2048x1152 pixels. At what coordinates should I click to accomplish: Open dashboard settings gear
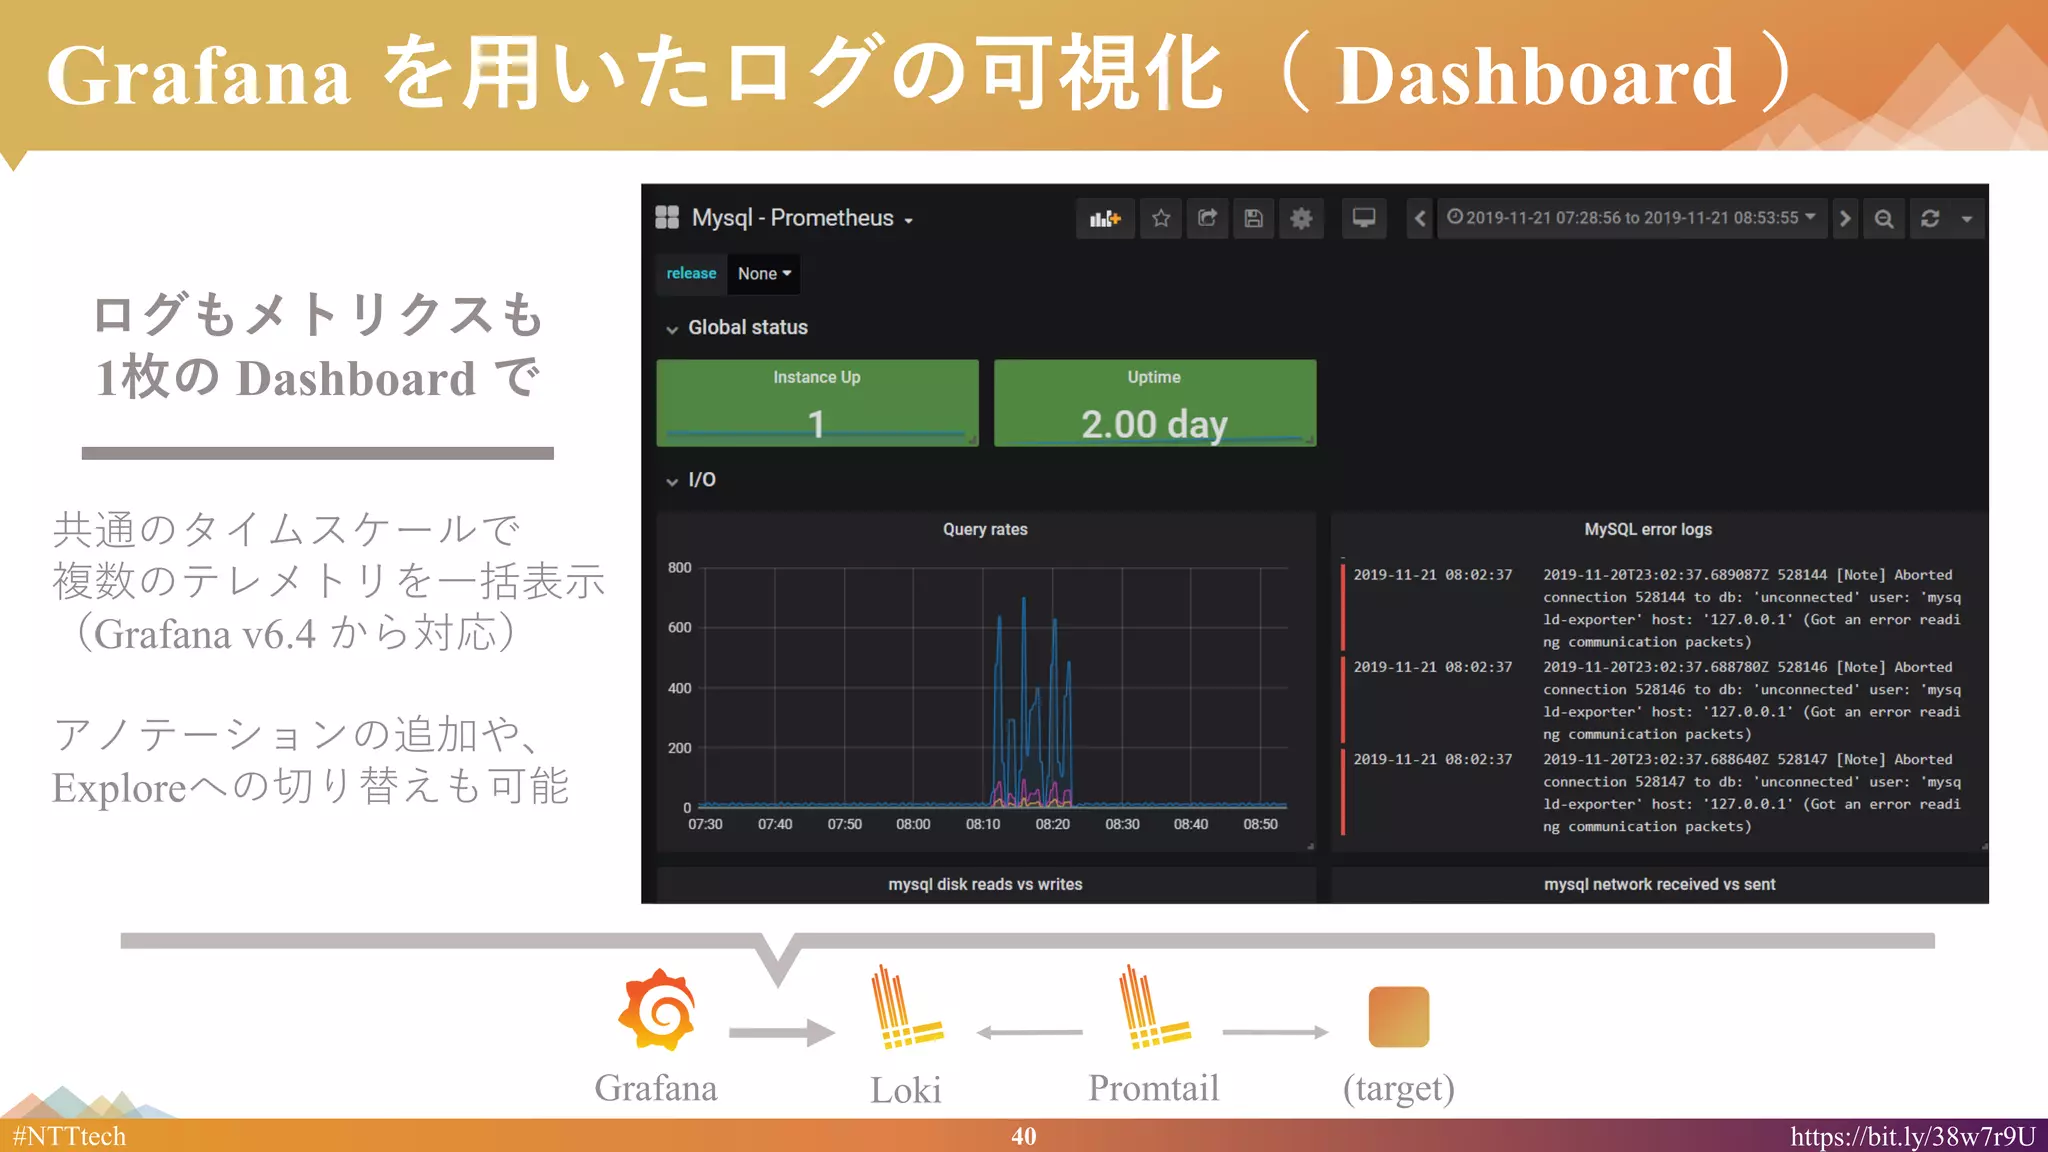point(1301,218)
